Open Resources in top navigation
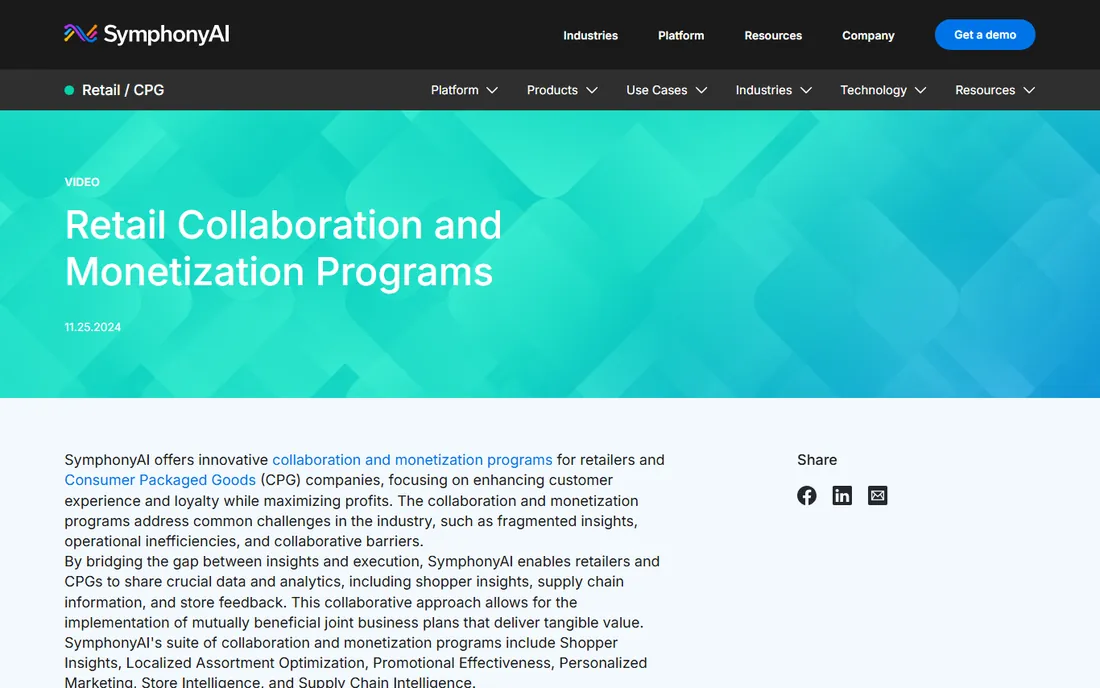 773,35
